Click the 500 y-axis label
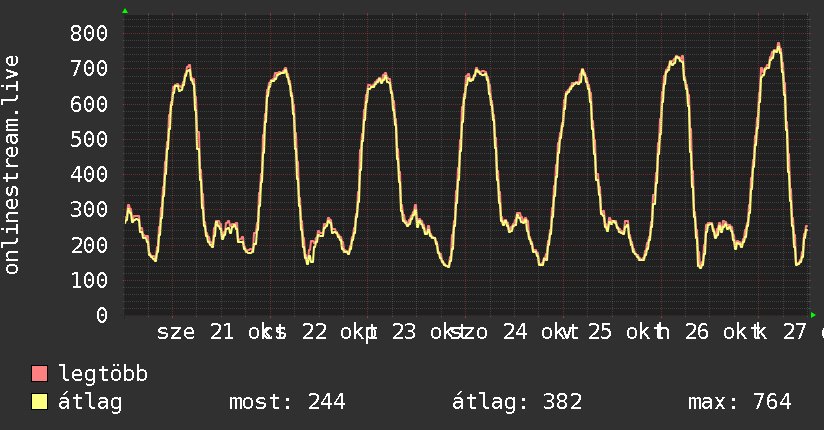Screen dimensions: 824x430 (x=89, y=139)
